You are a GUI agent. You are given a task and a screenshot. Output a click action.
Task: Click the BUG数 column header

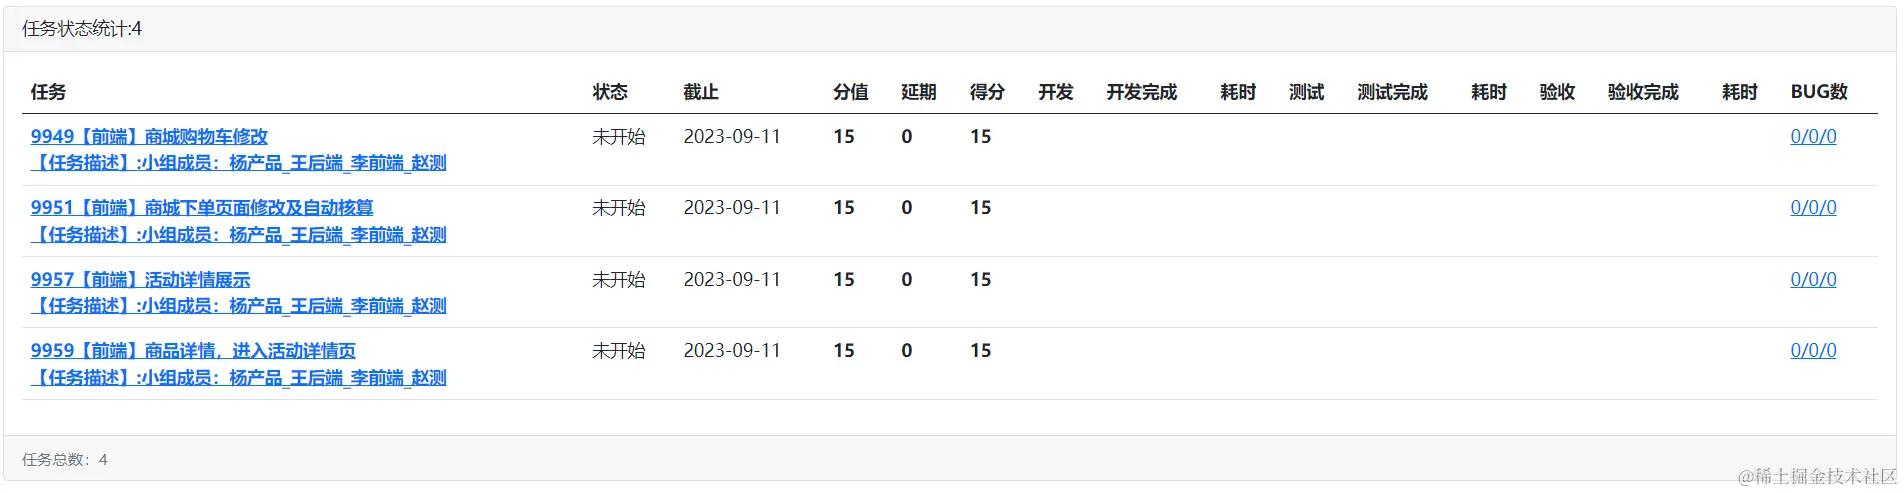click(x=1818, y=92)
